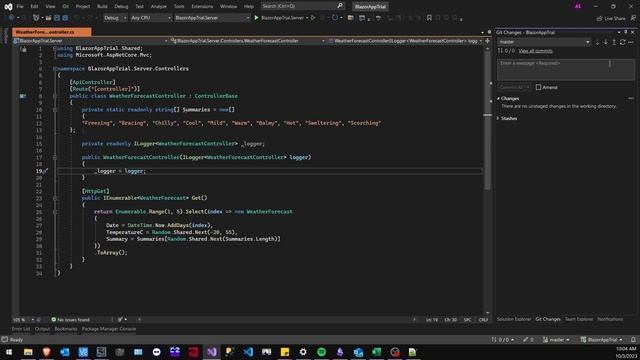Click the CRLF line ending indicator

483,320
